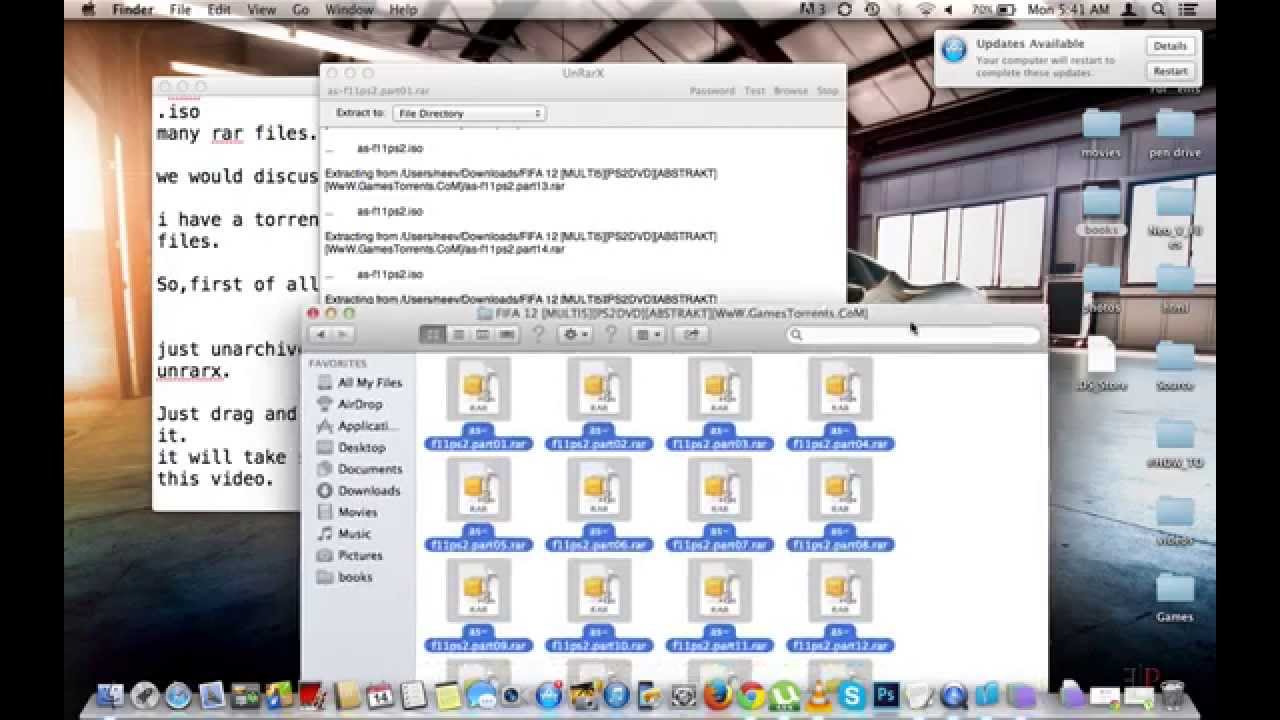1280x720 pixels.
Task: Open Wi-Fi status in menu bar
Action: (x=925, y=10)
